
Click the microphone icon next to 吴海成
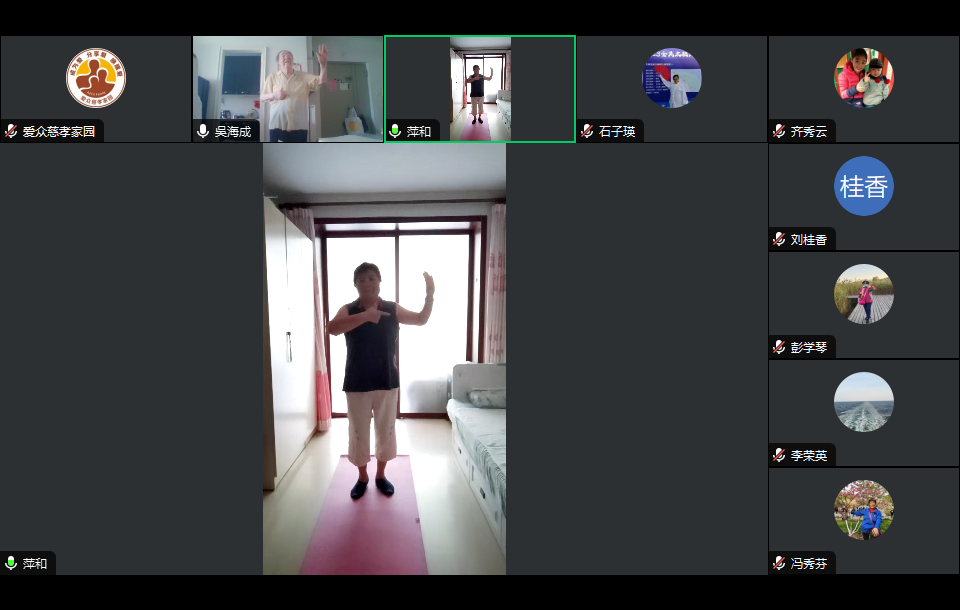[203, 132]
